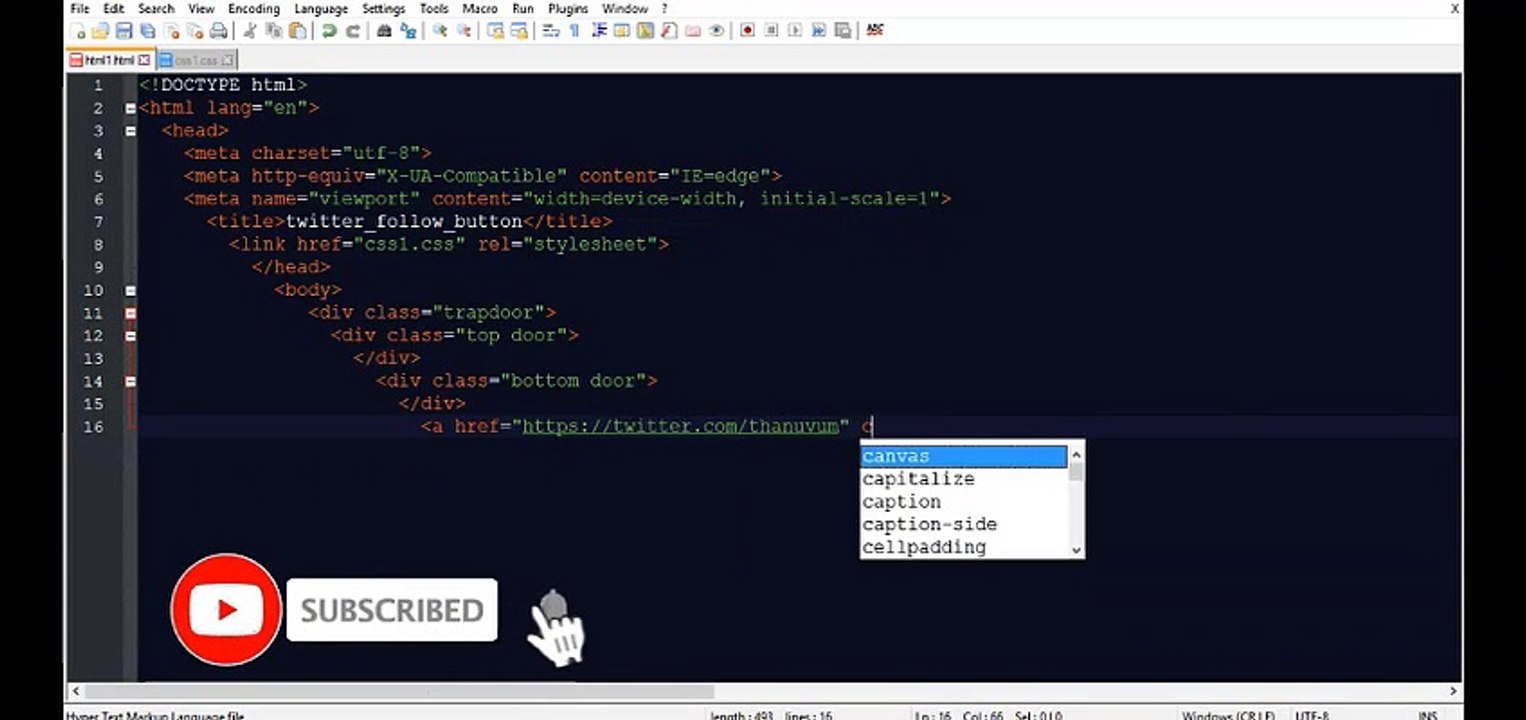Click the Paste clipboard toolbar icon

pyautogui.click(x=297, y=31)
